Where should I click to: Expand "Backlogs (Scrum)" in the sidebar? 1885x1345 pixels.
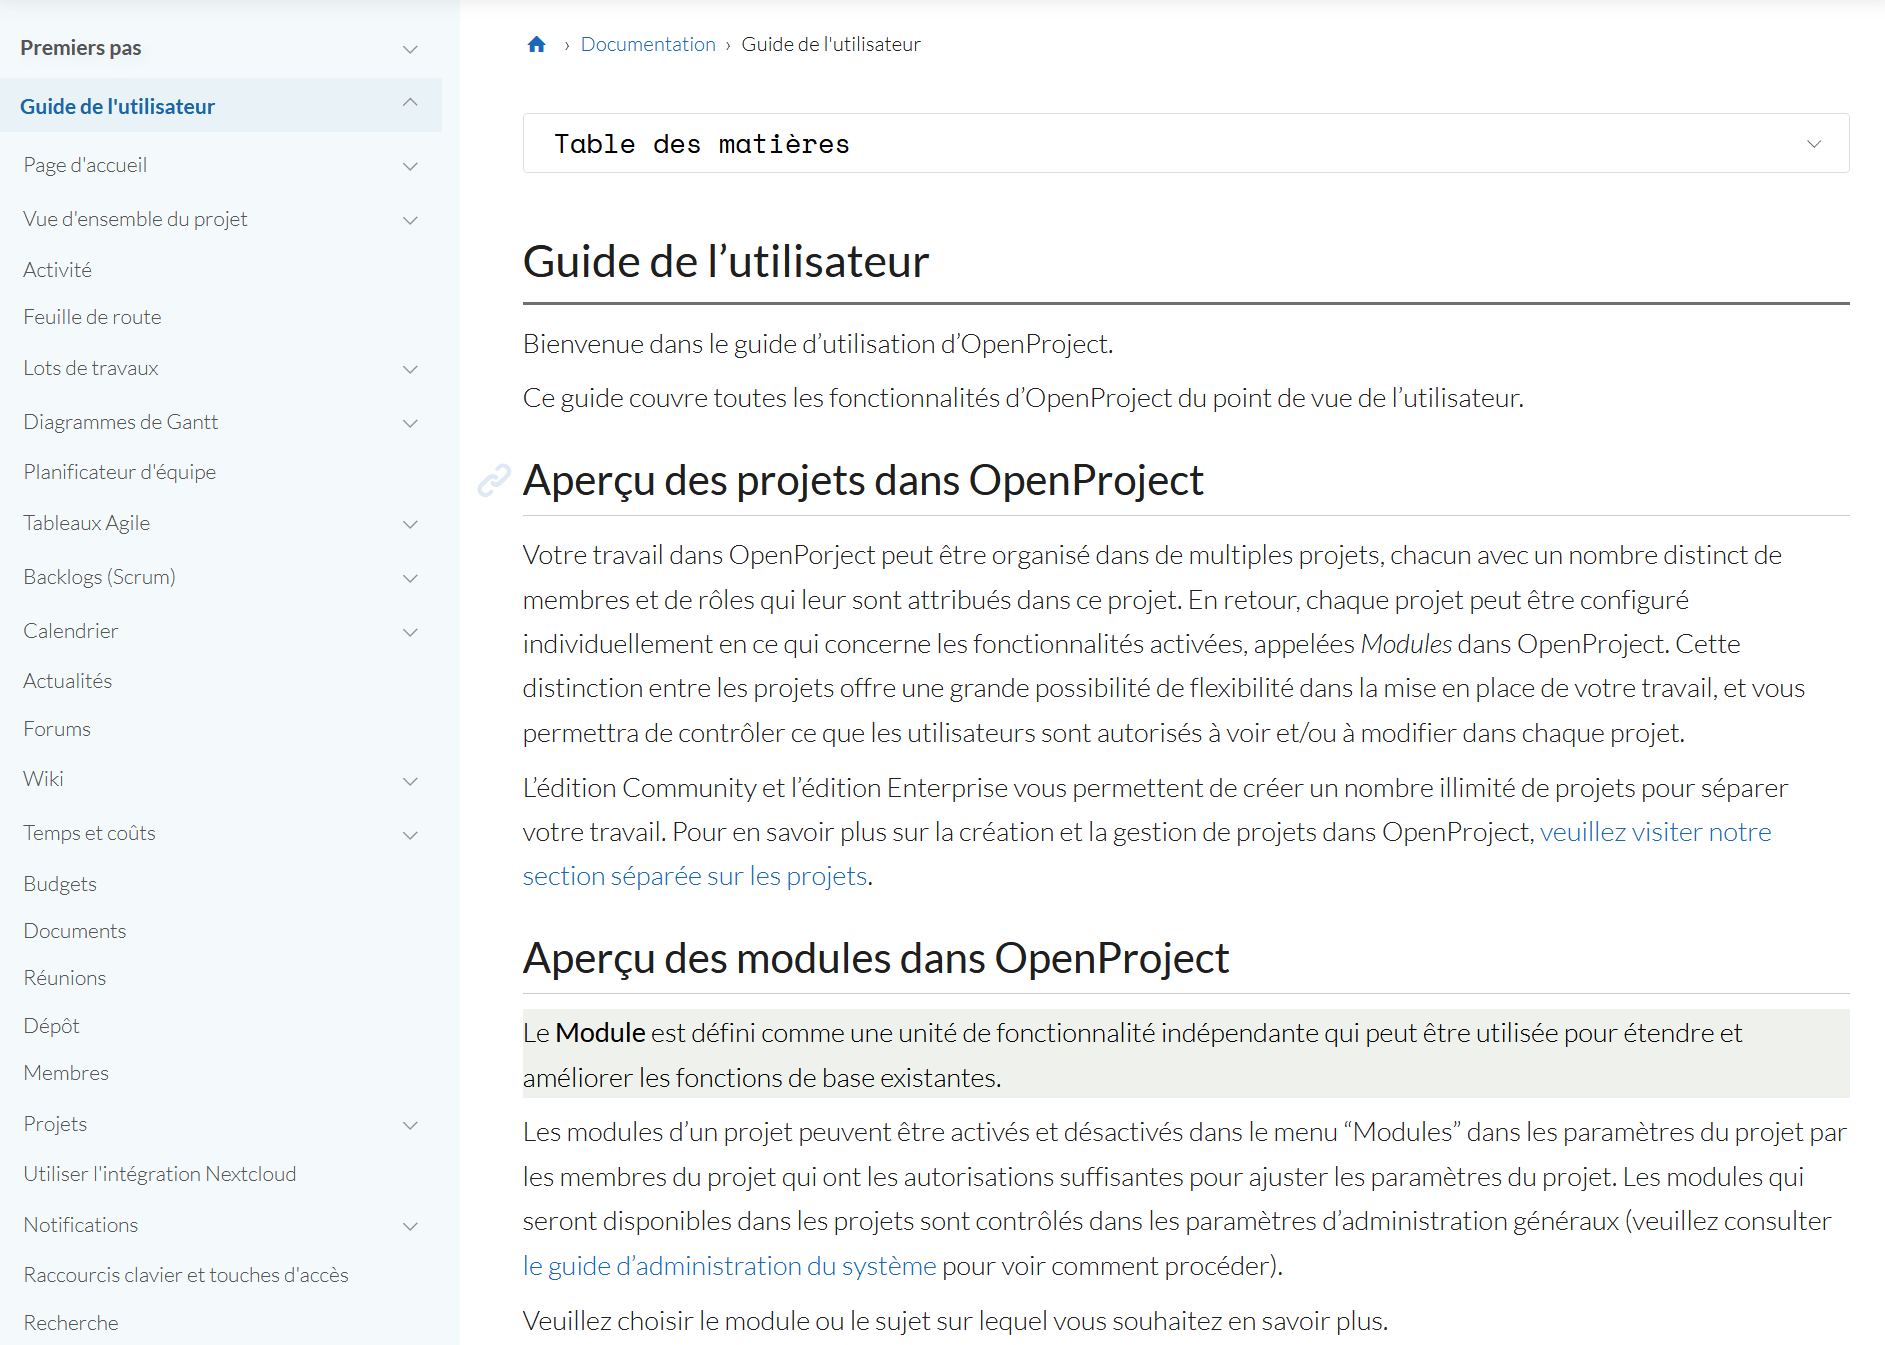tap(409, 577)
